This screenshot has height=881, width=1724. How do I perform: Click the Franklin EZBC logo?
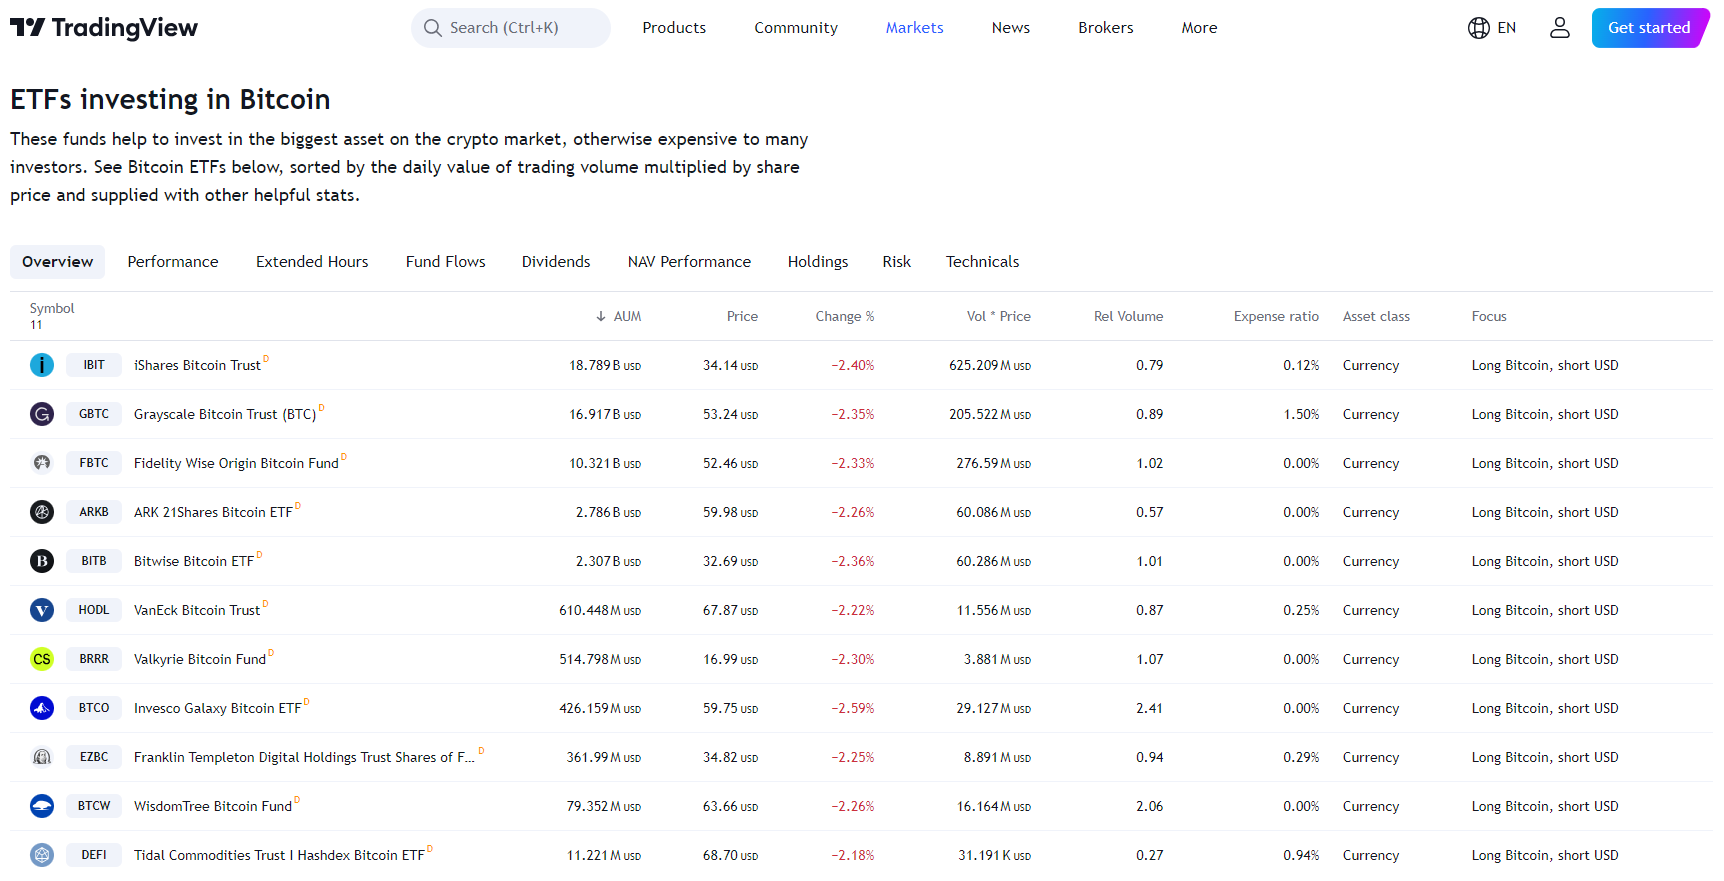[x=42, y=757]
